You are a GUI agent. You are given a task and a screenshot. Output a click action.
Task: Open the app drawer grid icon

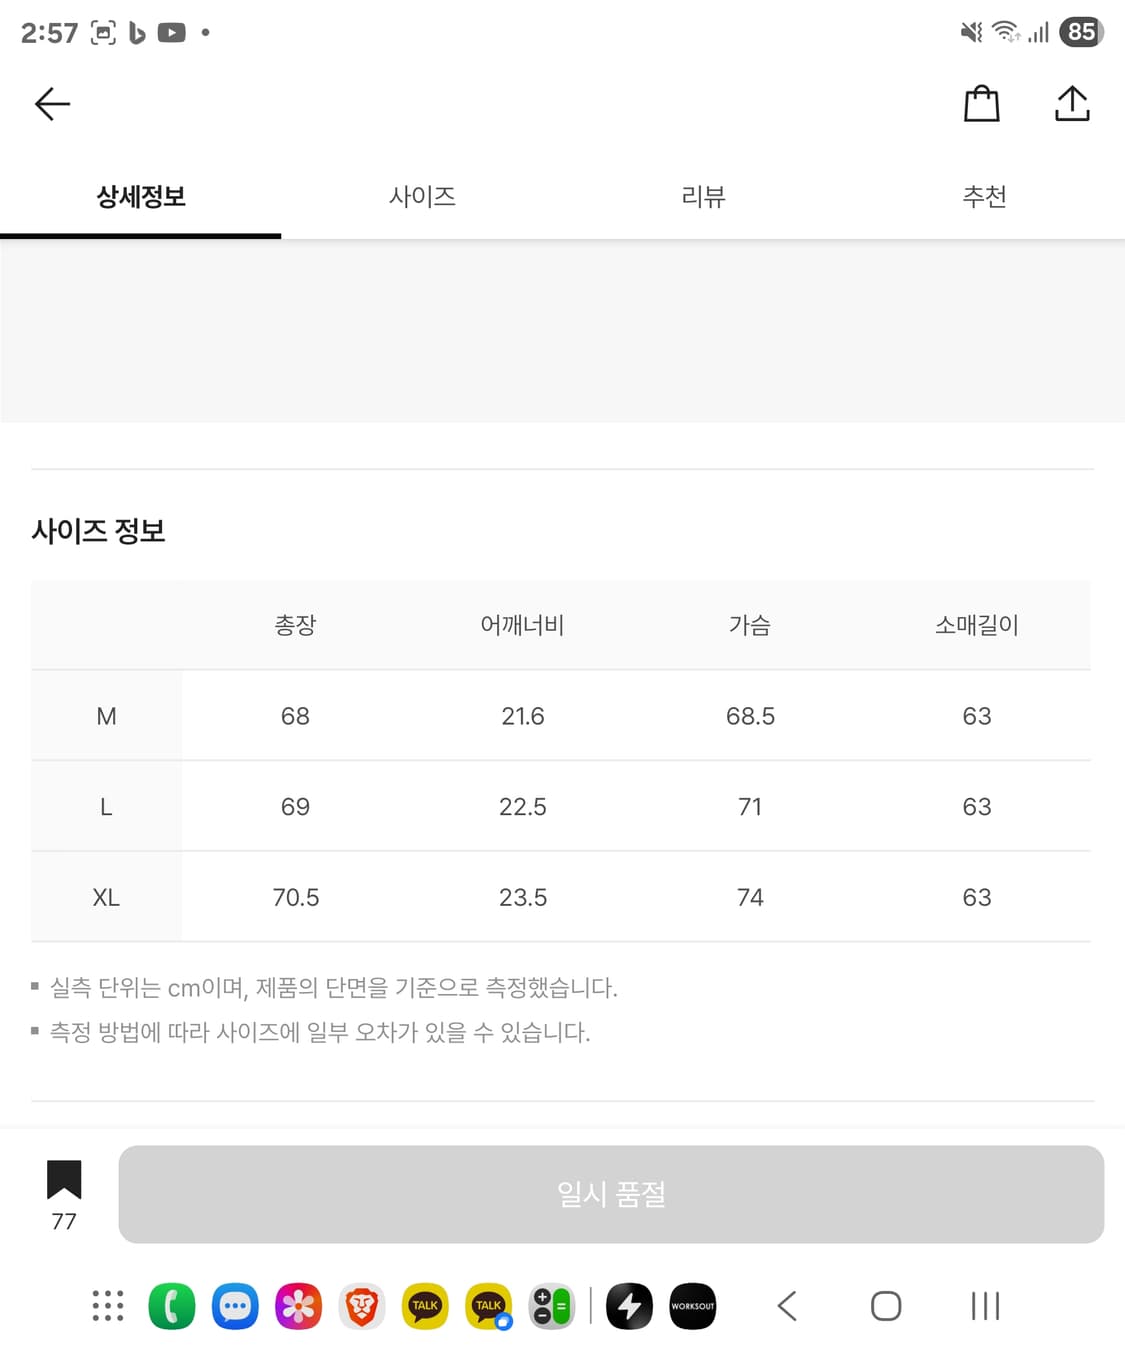[108, 1306]
